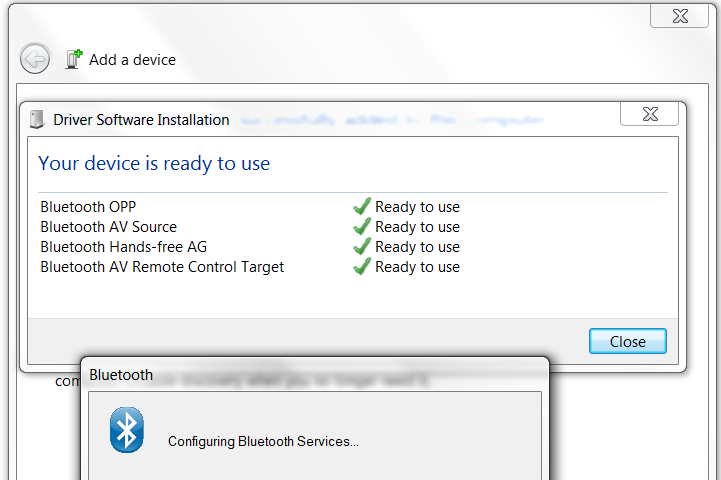This screenshot has height=480, width=721.
Task: Select Bluetooth AV Remote Control Target entry
Action: 162,267
